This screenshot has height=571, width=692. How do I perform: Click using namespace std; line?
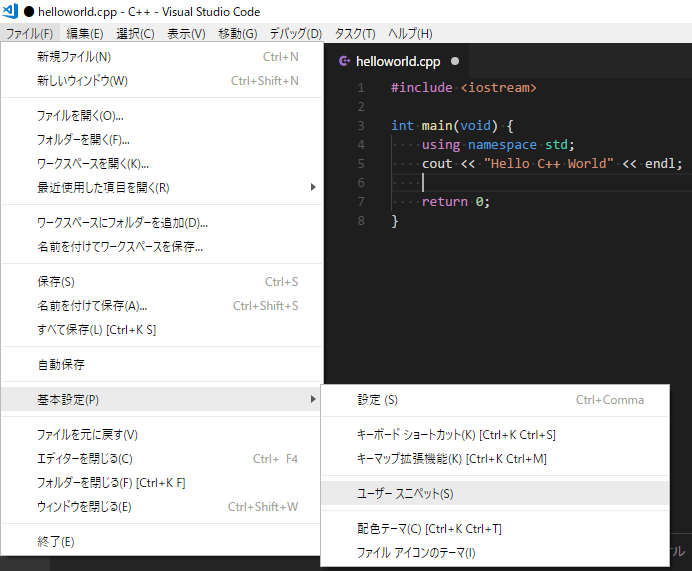coord(498,145)
